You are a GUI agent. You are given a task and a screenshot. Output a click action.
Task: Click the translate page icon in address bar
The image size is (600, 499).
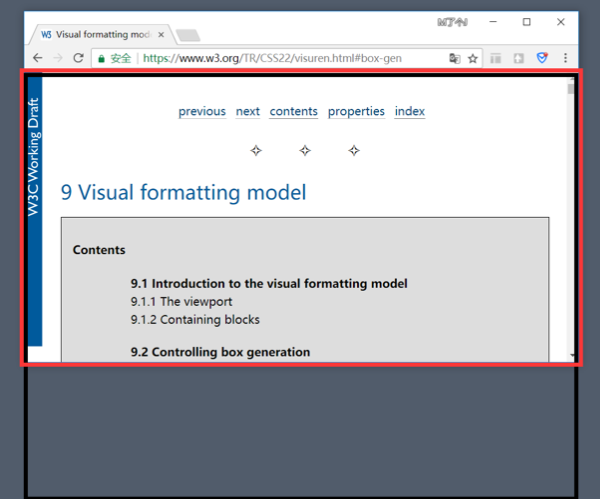(454, 58)
